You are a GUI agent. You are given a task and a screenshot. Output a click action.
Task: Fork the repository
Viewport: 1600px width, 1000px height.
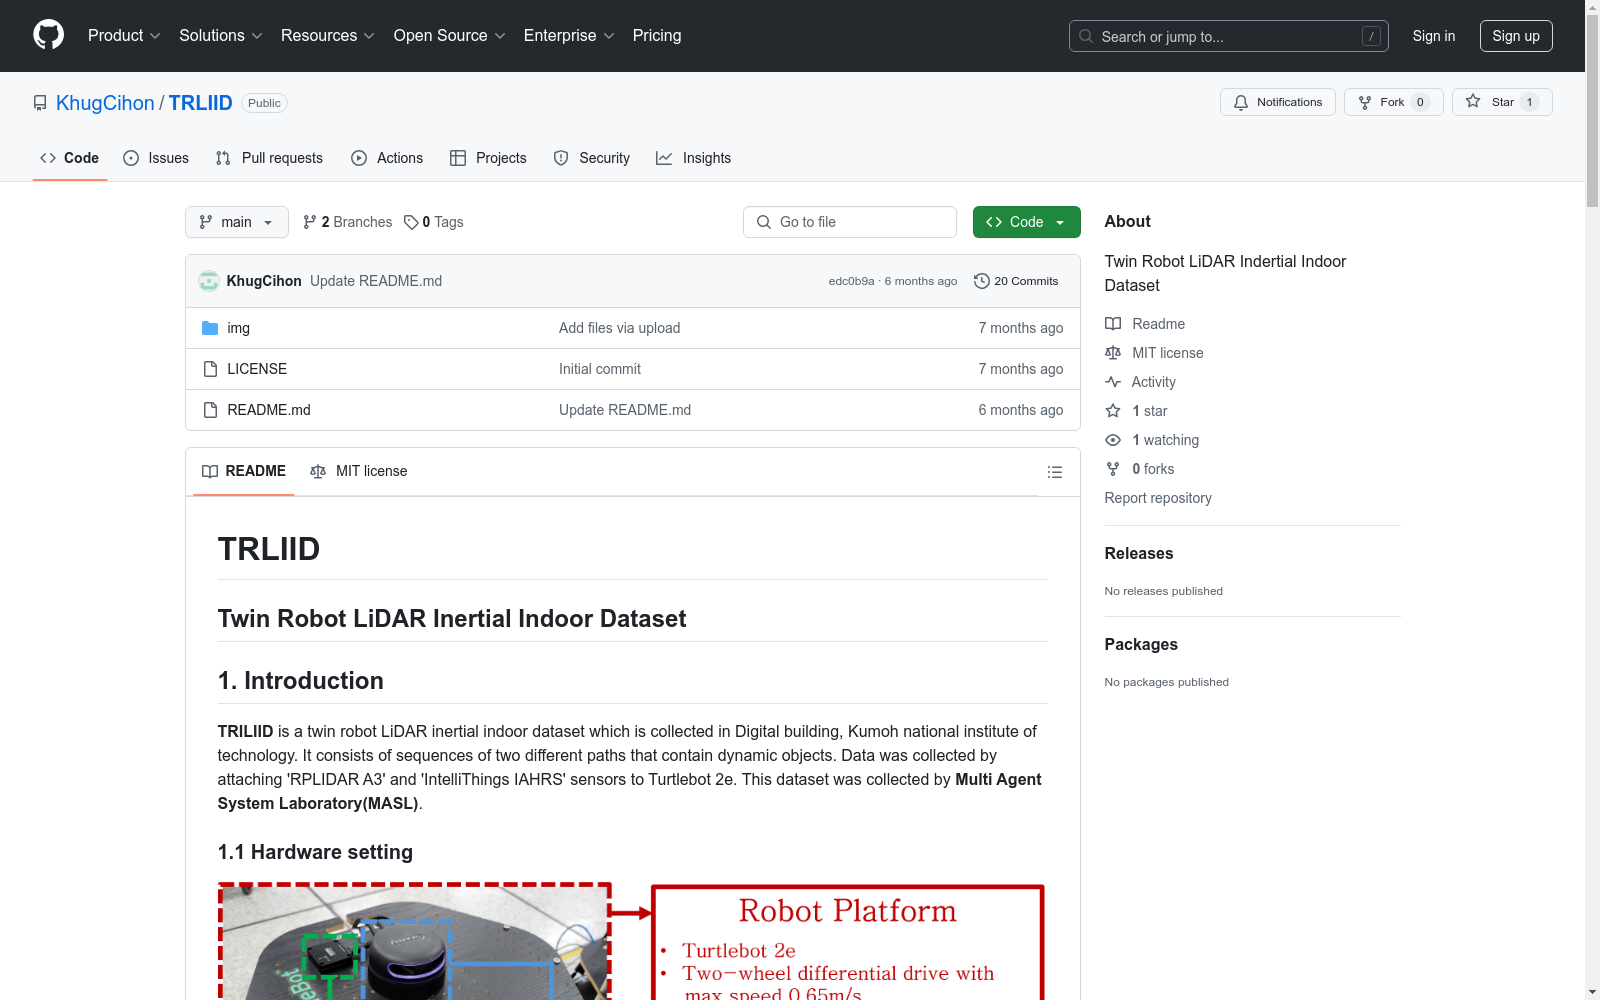1393,102
